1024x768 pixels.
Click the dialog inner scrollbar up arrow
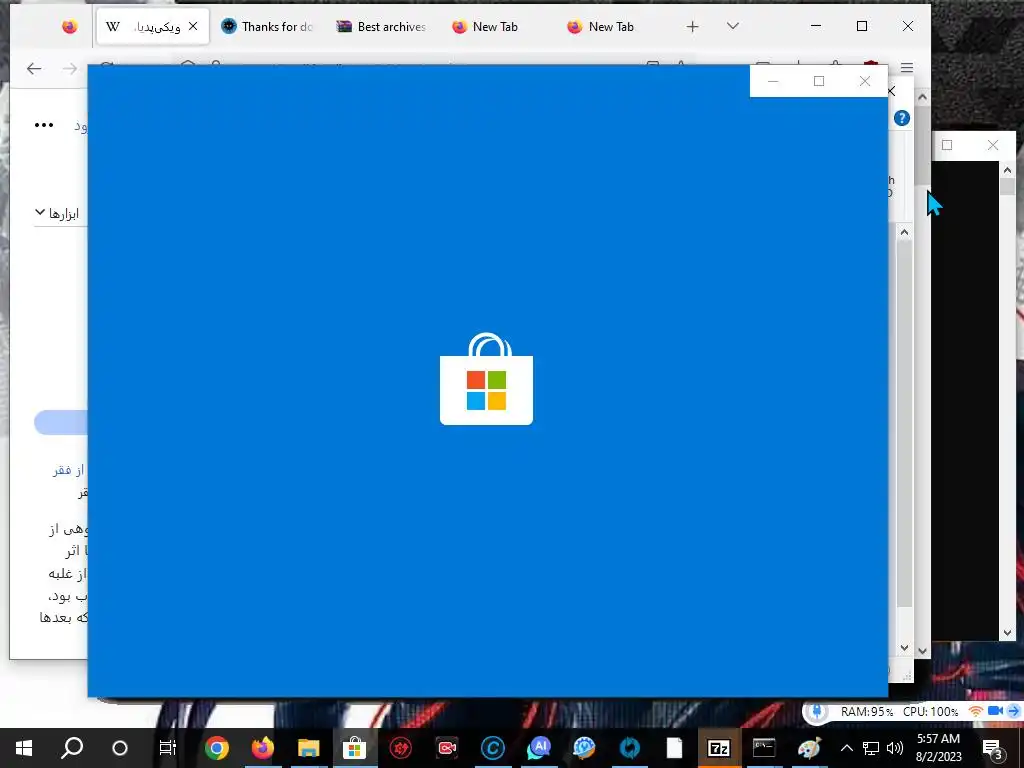click(x=904, y=232)
